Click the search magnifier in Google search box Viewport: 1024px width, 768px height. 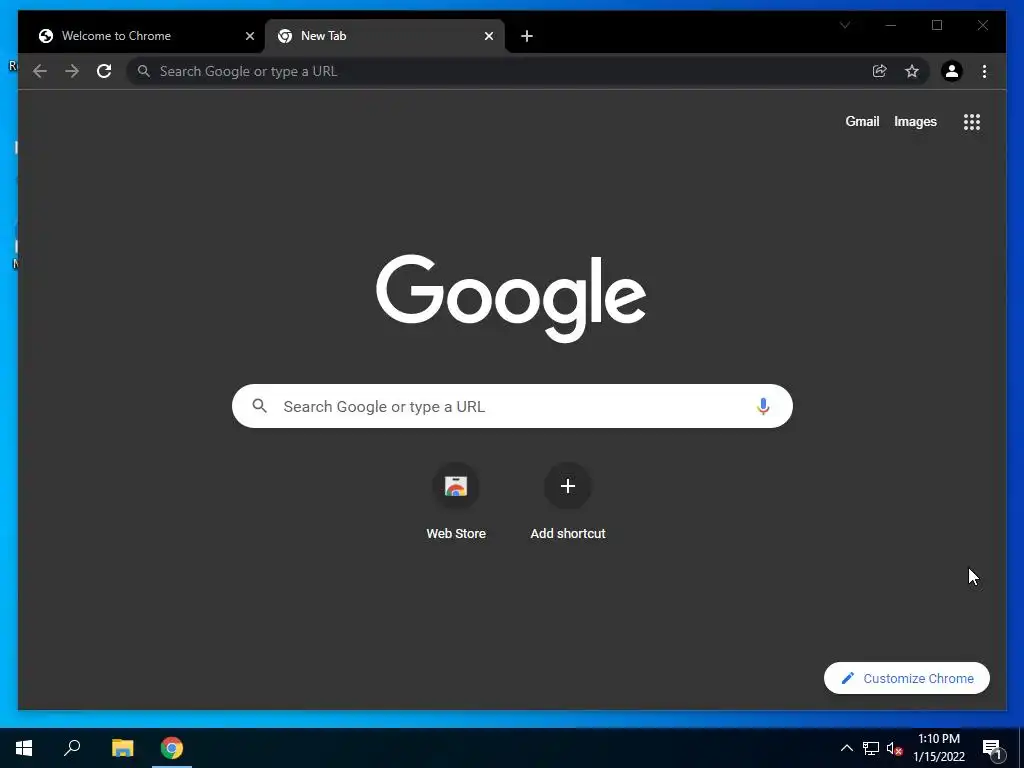pyautogui.click(x=259, y=406)
